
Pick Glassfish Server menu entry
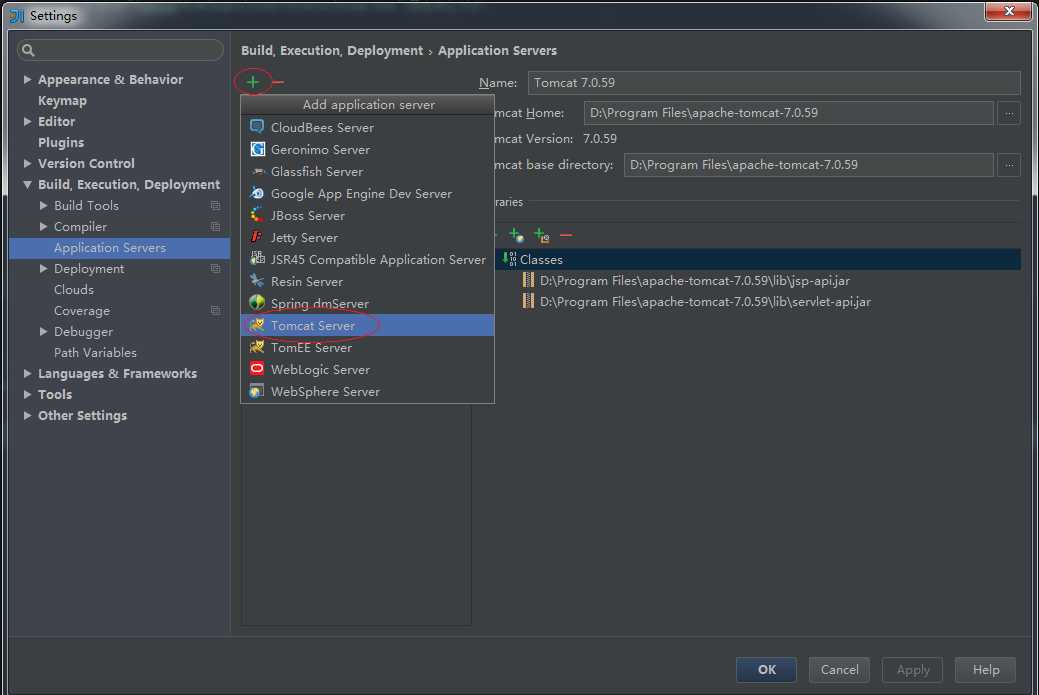[x=367, y=171]
